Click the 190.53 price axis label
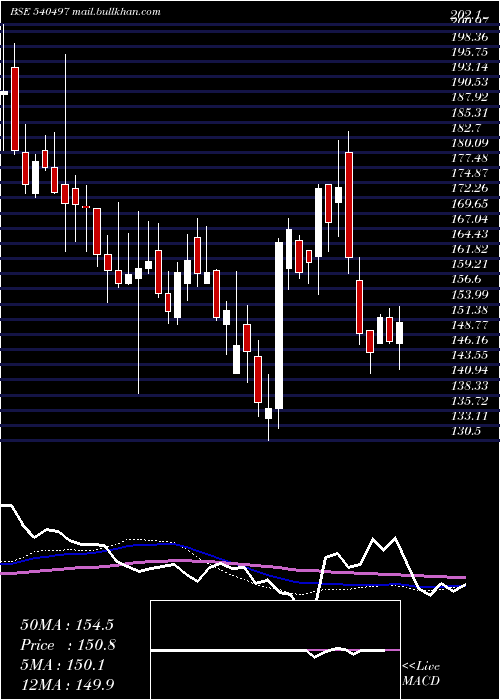This screenshot has height=700, width=500. 469,82
